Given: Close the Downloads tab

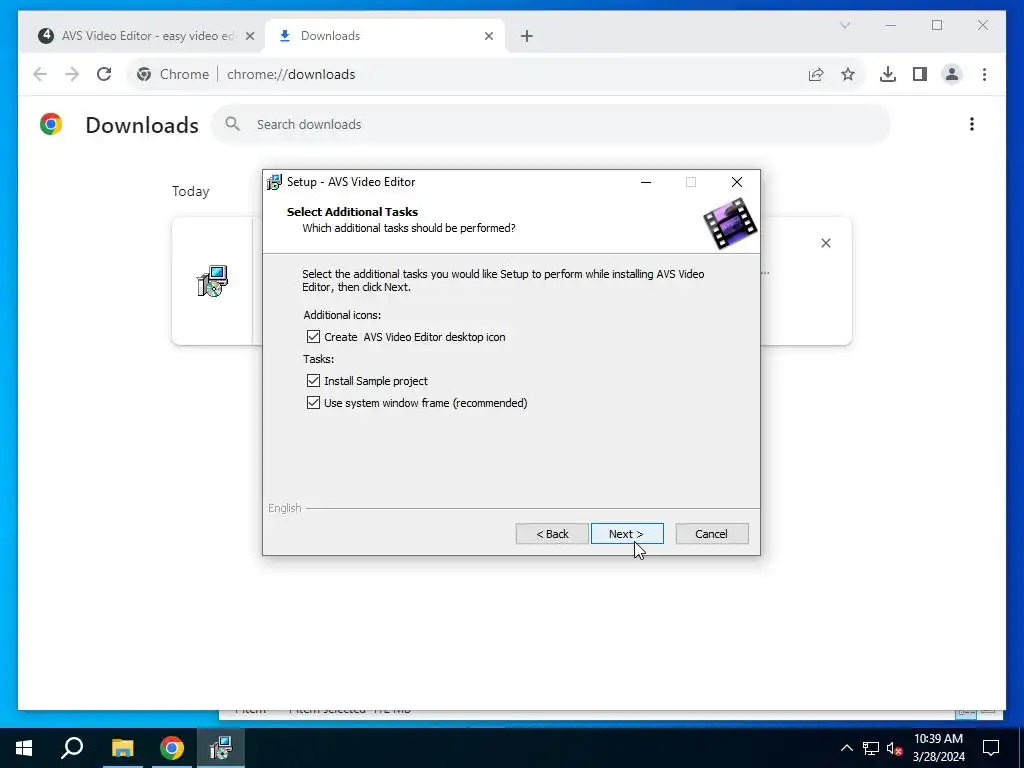Looking at the screenshot, I should 488,36.
